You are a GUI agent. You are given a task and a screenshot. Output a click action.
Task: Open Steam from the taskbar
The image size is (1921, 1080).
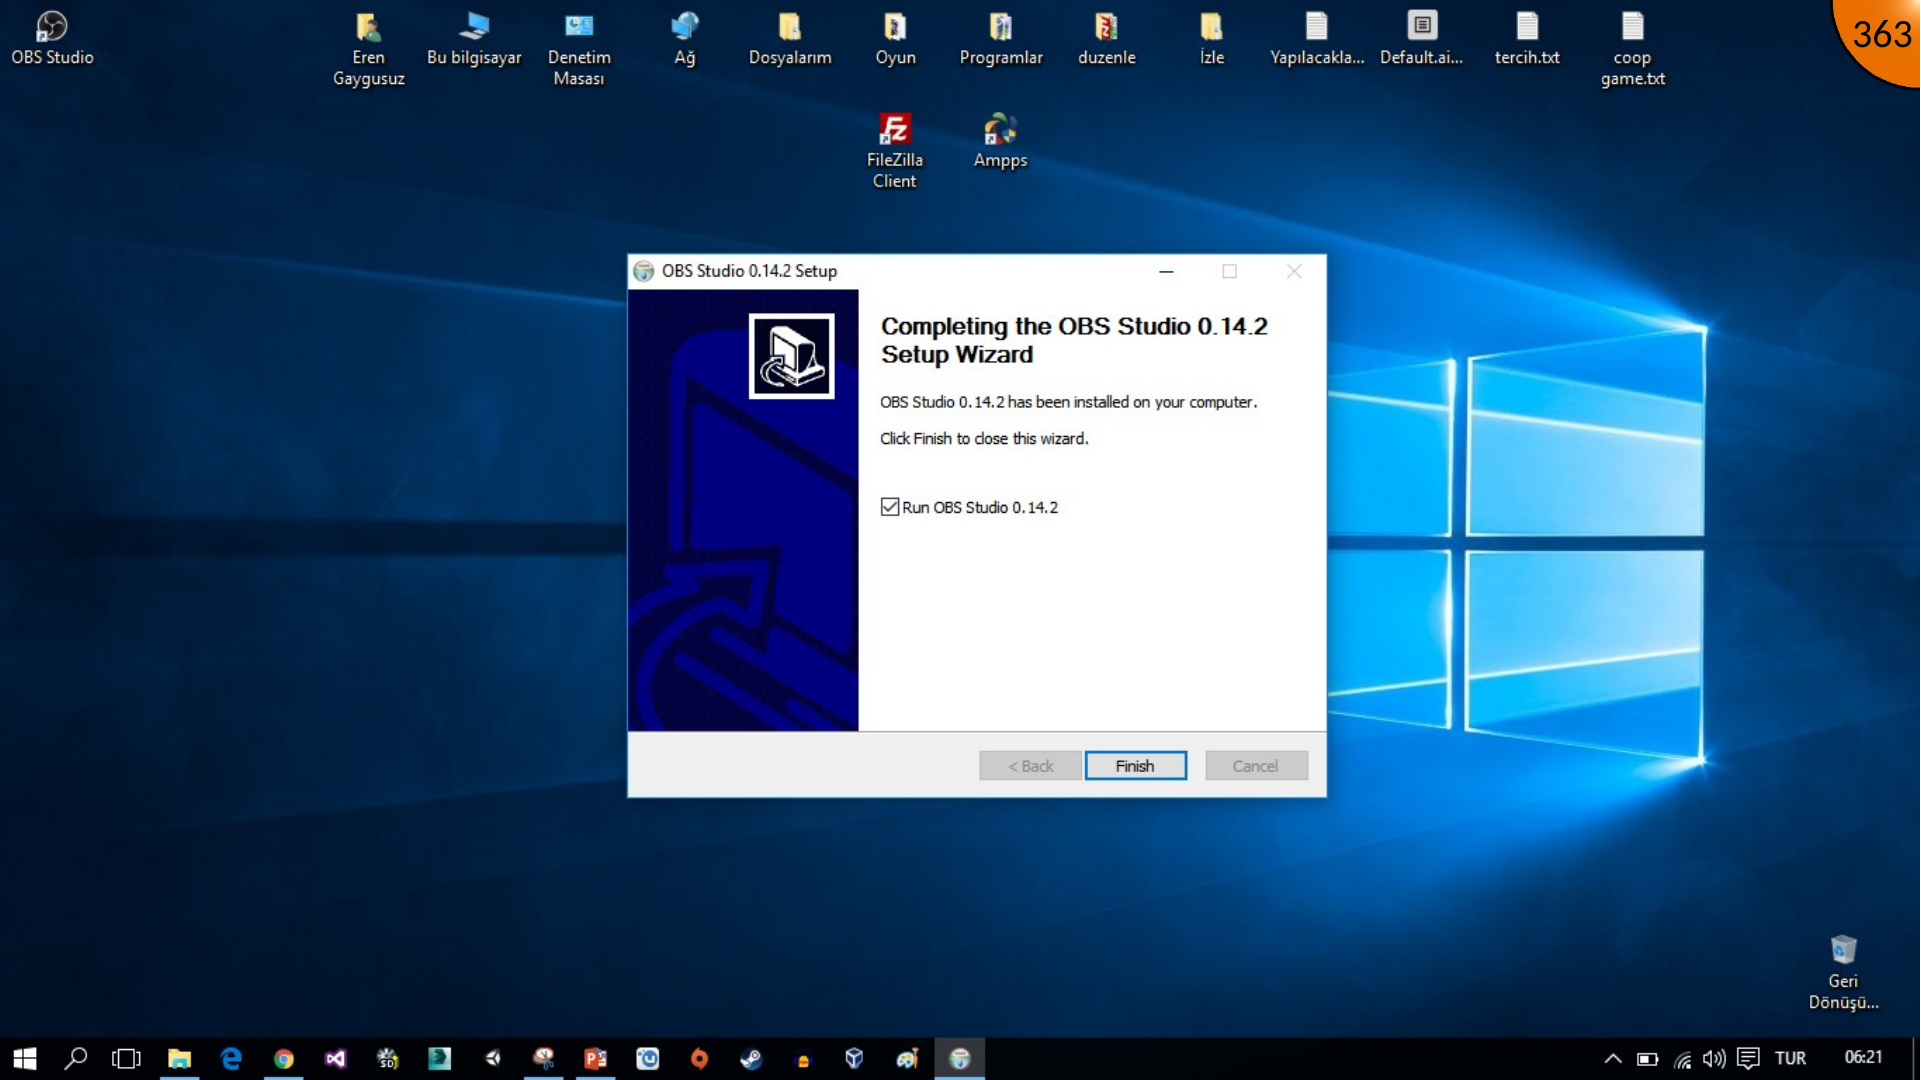pos(751,1058)
